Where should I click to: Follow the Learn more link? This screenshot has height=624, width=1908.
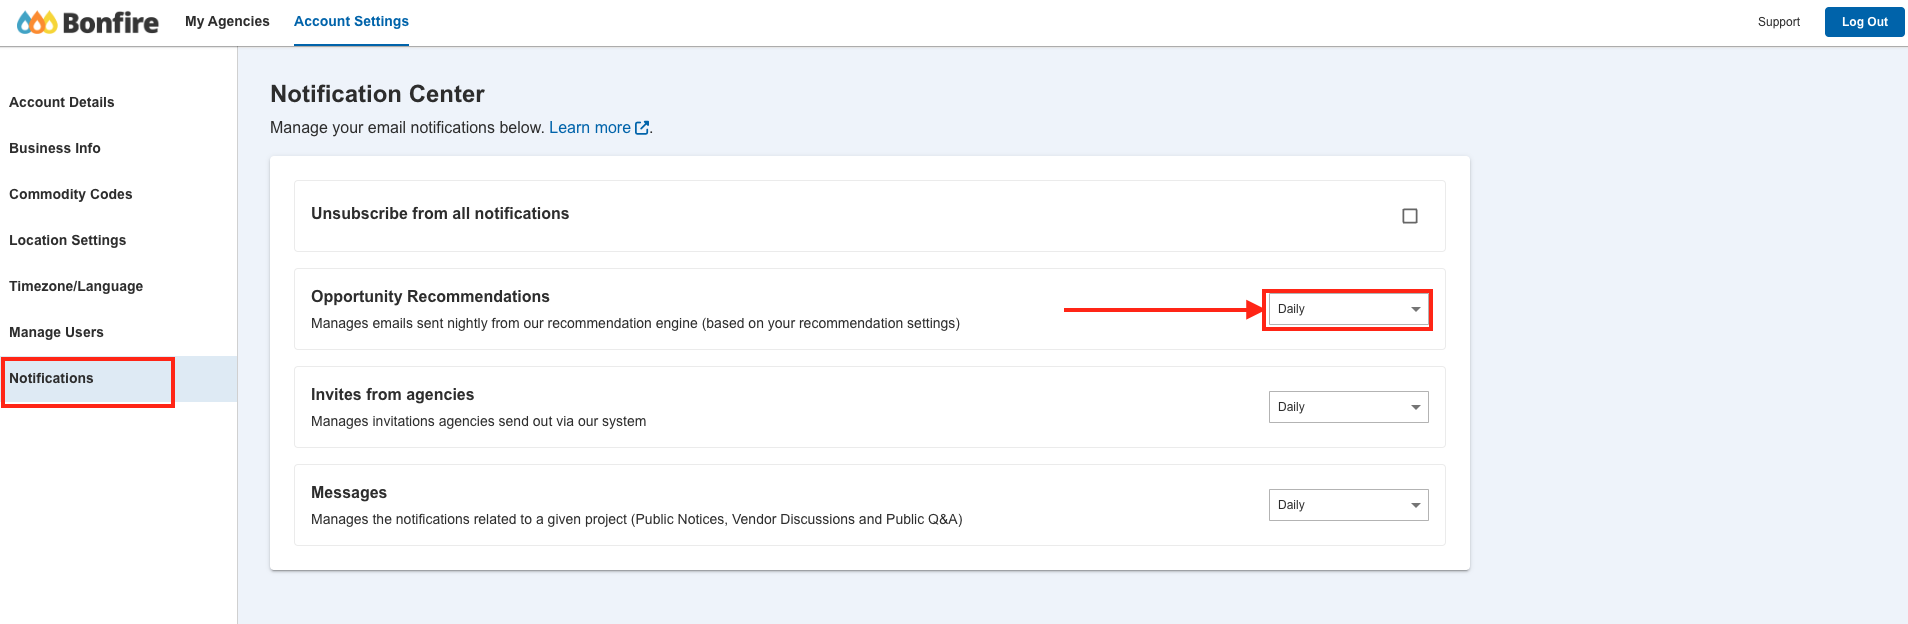click(x=590, y=128)
